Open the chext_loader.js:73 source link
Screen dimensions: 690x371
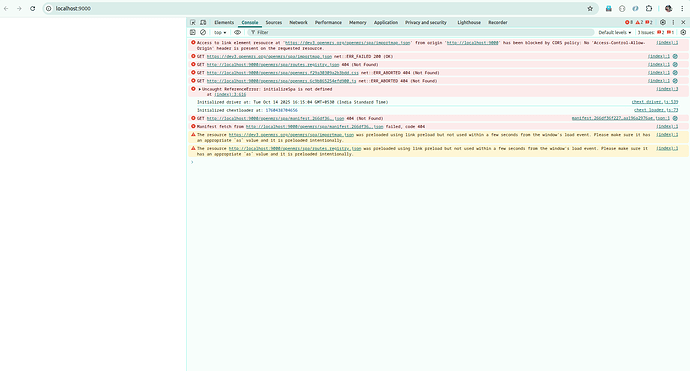(x=656, y=110)
